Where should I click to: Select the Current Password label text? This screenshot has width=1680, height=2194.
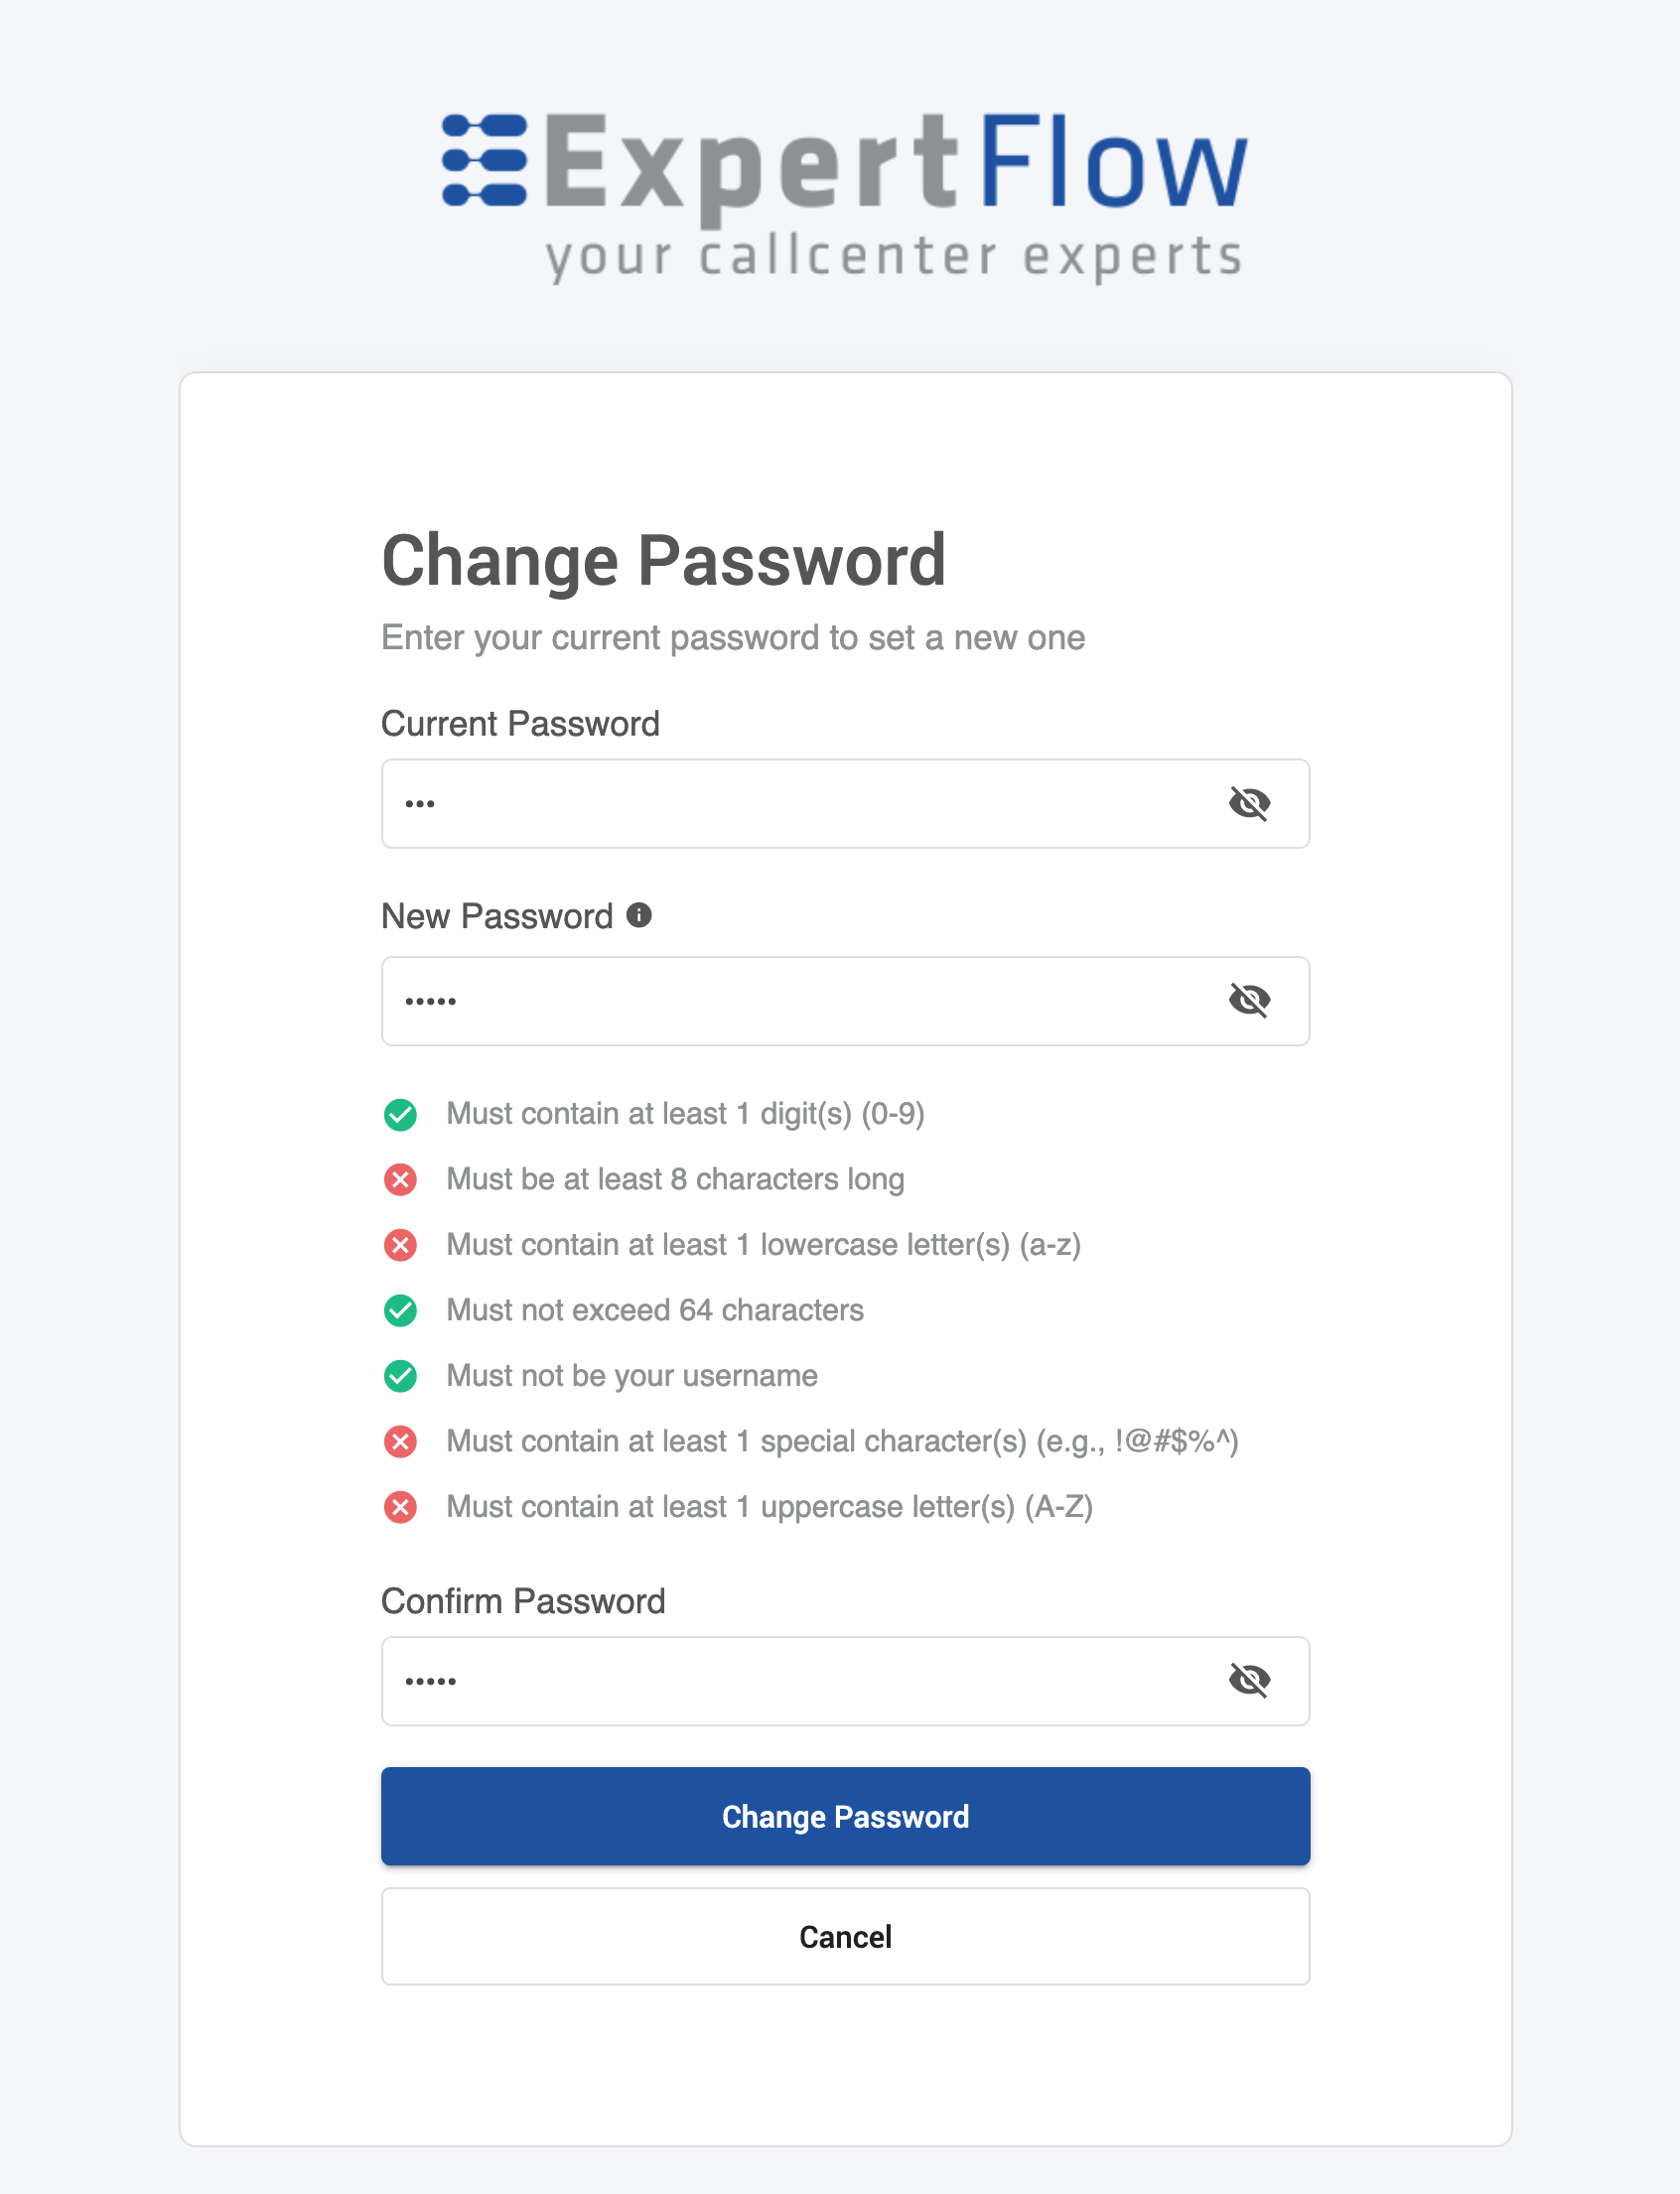coord(520,723)
